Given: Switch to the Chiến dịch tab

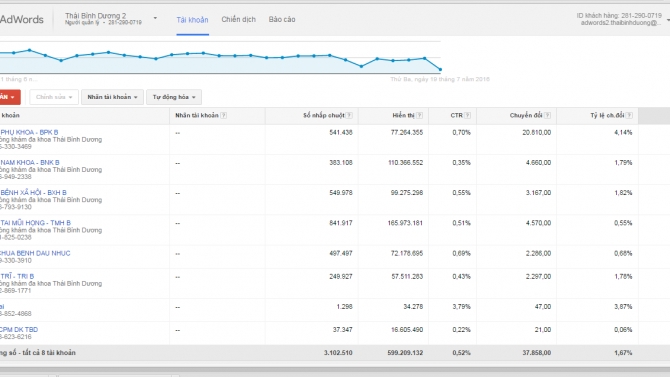Looking at the screenshot, I should (x=238, y=19).
